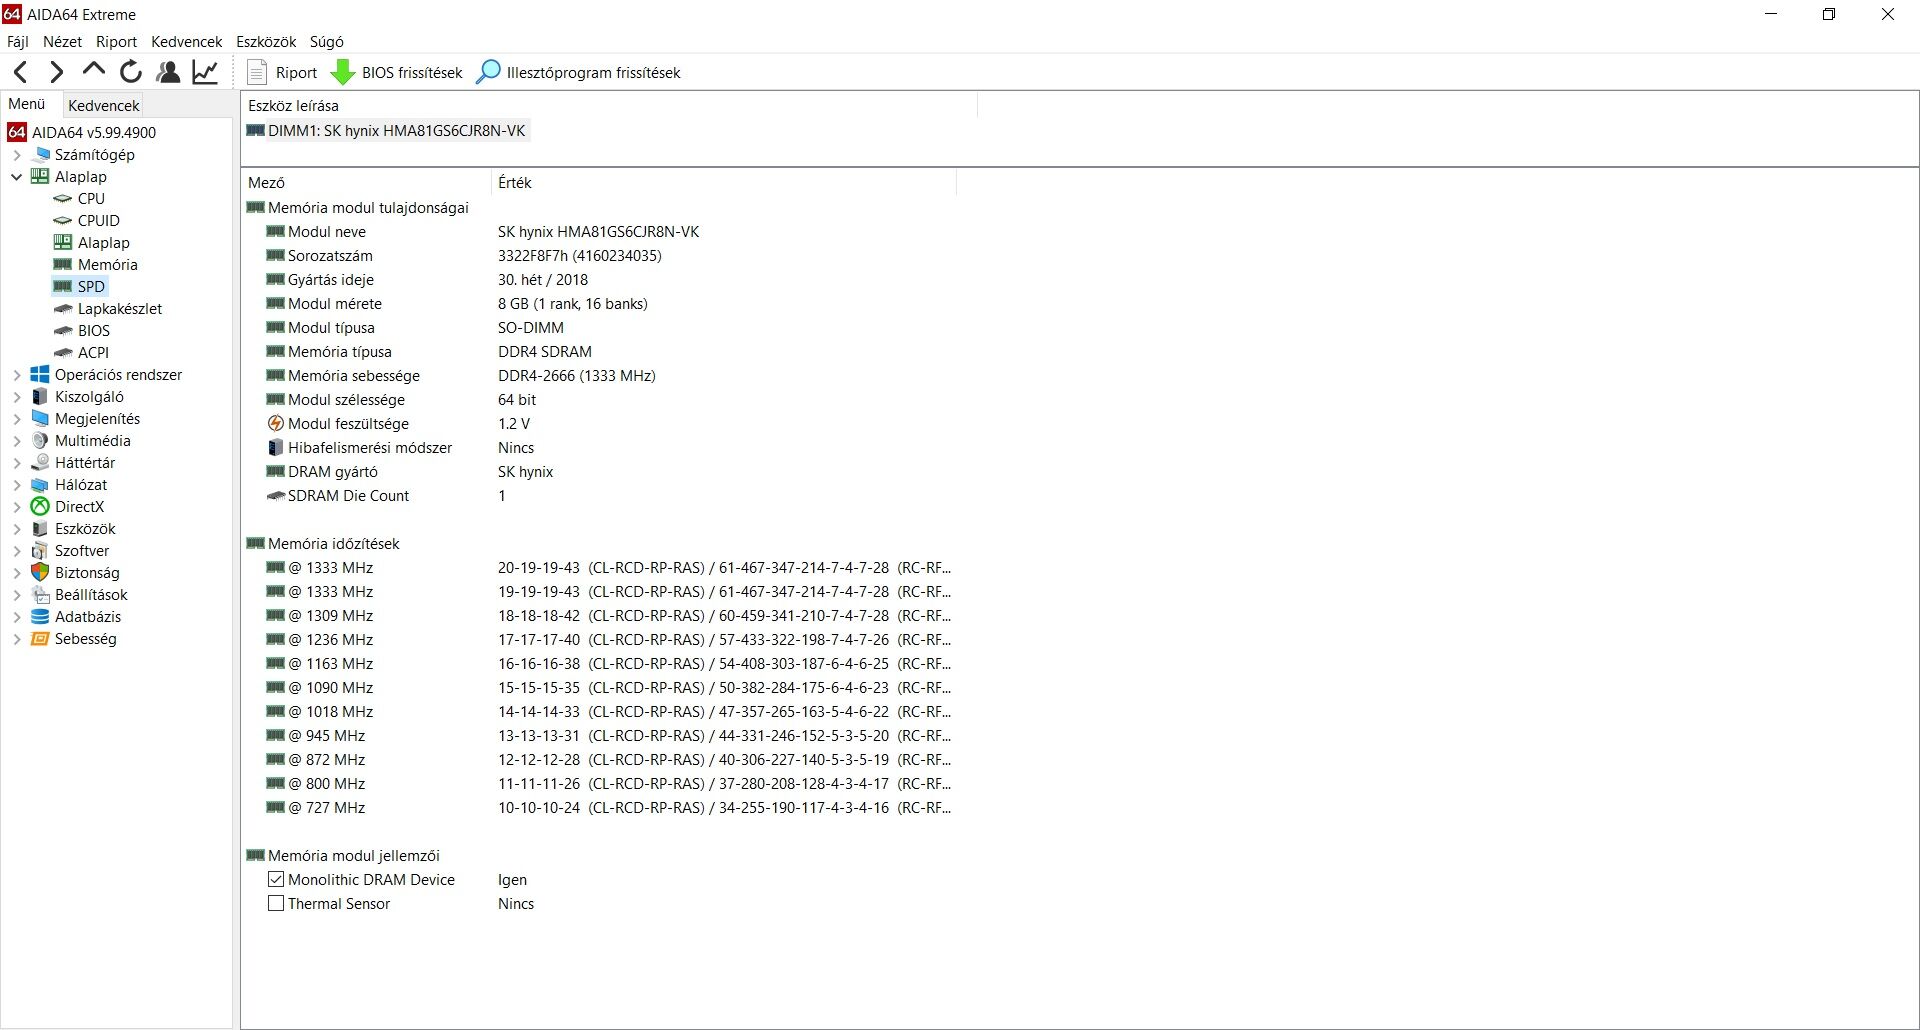Select the Modul neve row

598,232
